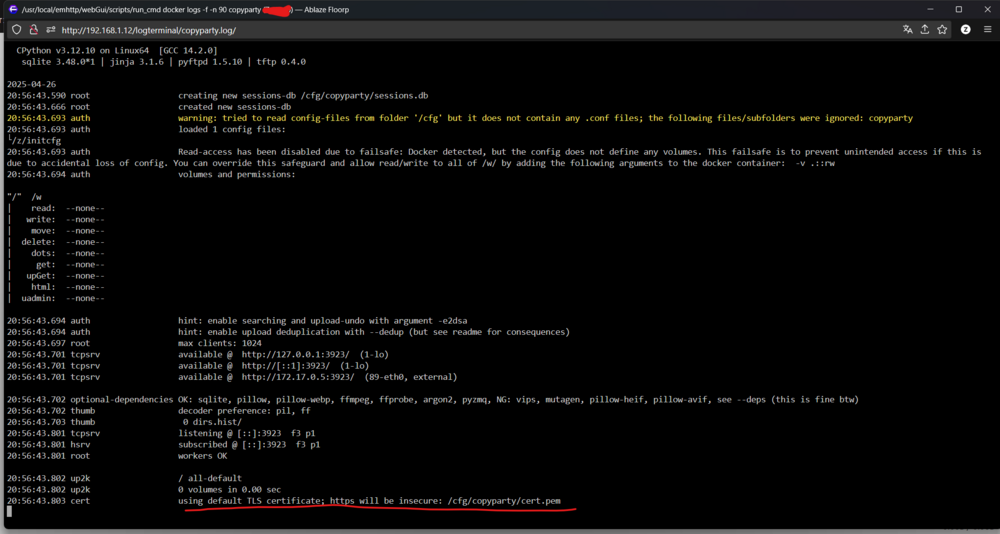Image resolution: width=1000 pixels, height=534 pixels.
Task: Click 'listening @ [::]:3923 f3 p1' line
Action: click(249, 433)
